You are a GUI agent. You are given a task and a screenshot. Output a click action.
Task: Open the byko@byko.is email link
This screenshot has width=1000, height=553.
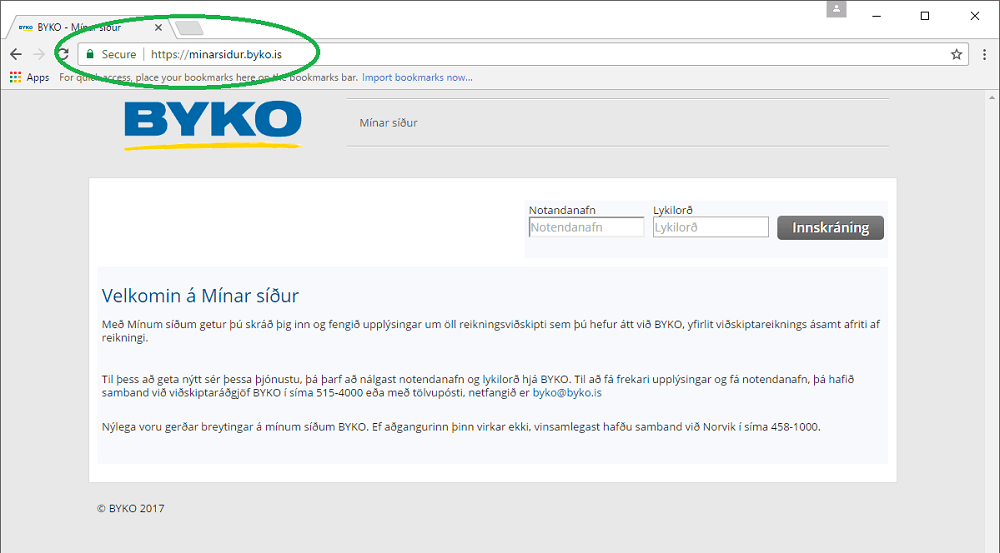tap(567, 392)
